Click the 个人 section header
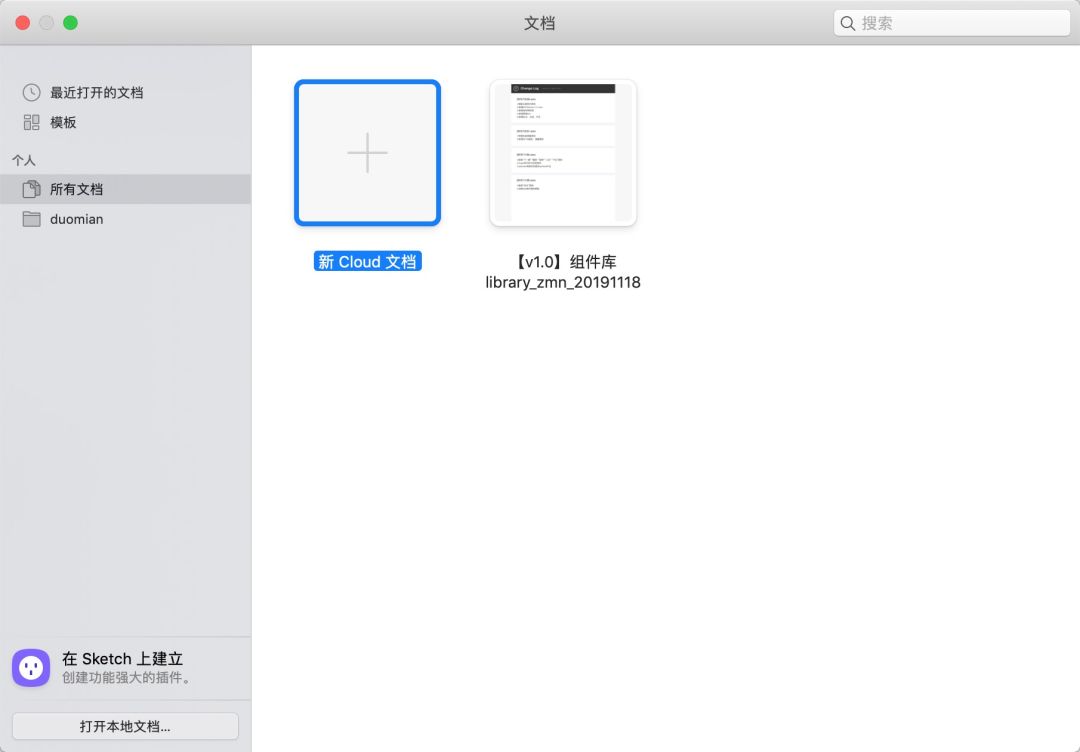Image resolution: width=1080 pixels, height=752 pixels. pos(24,160)
